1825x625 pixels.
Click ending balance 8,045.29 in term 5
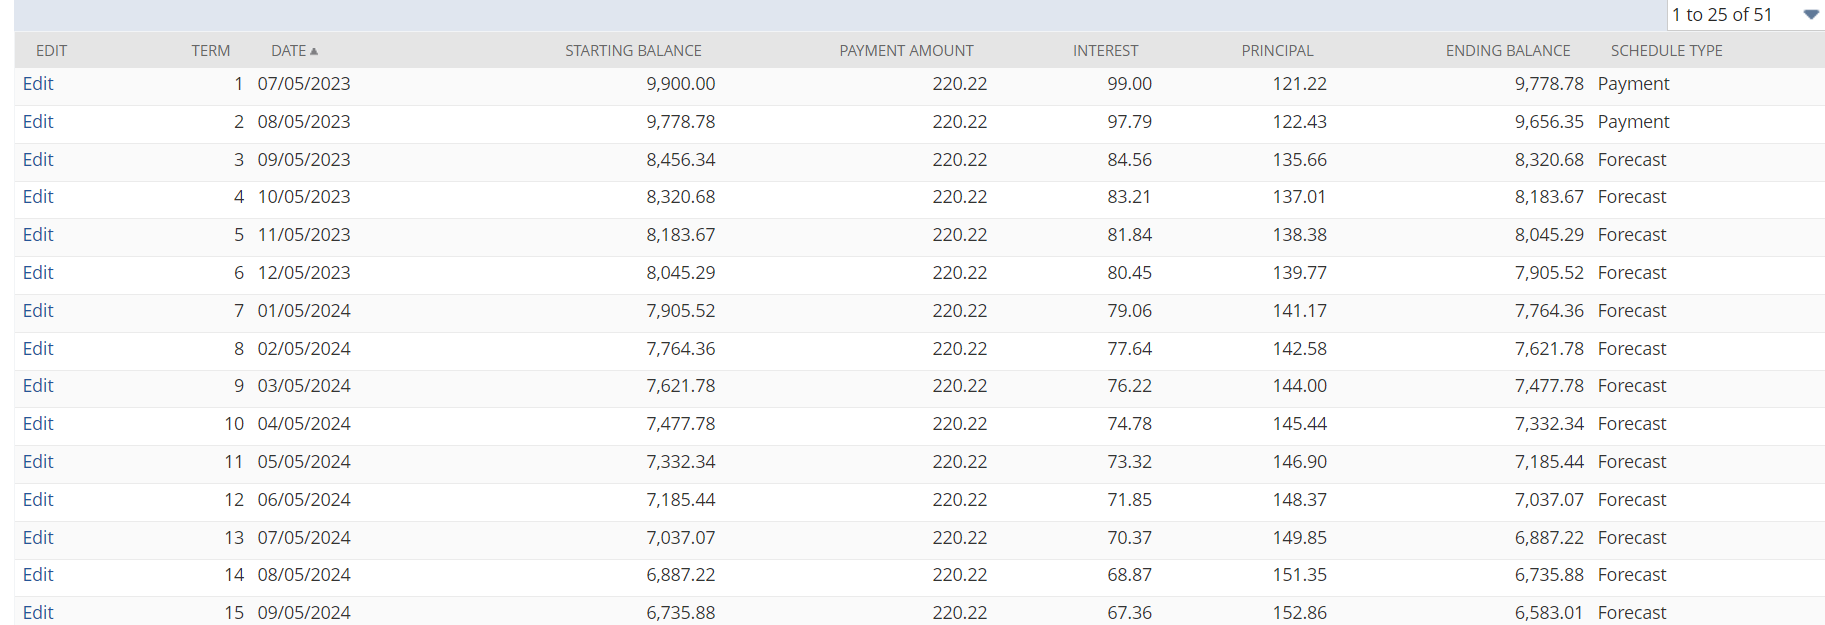[1549, 235]
